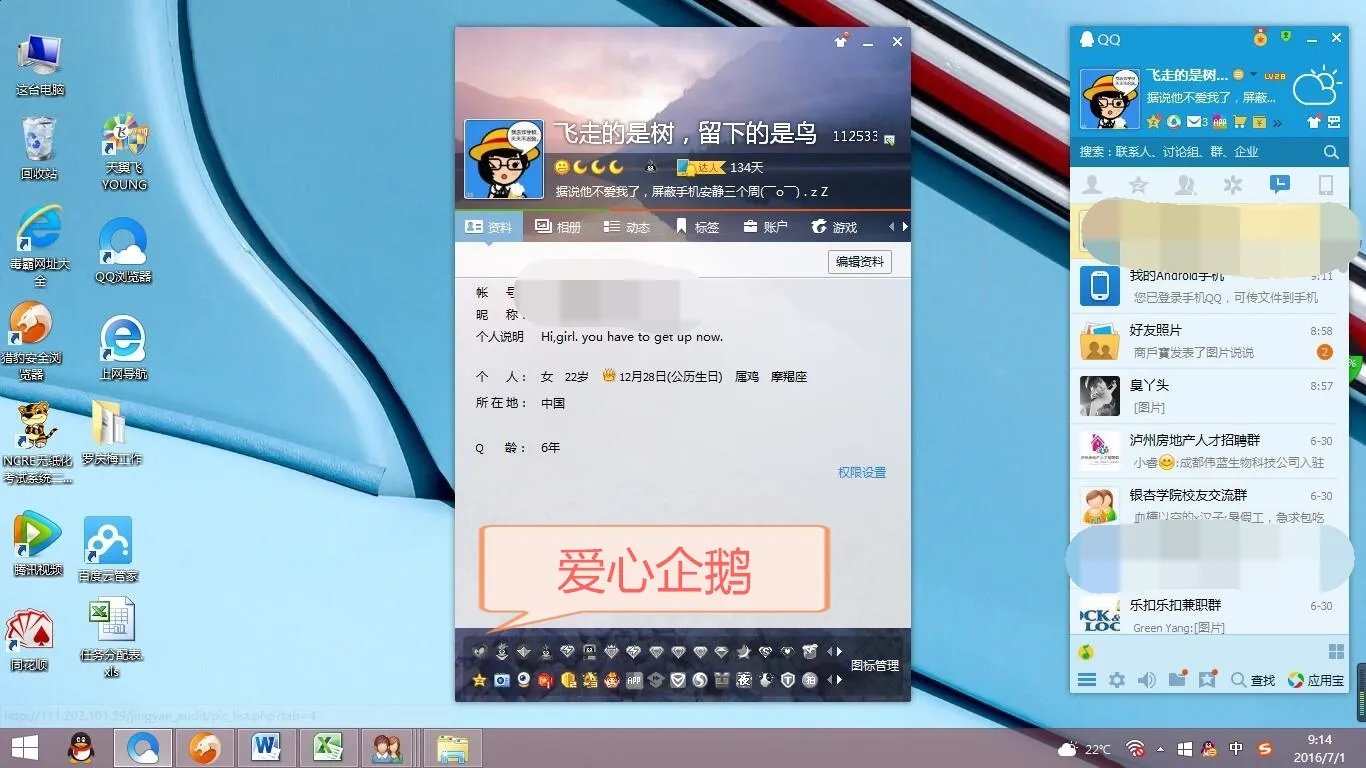Open the file manager folder with red badge
The image size is (1366, 768).
coord(1178,680)
